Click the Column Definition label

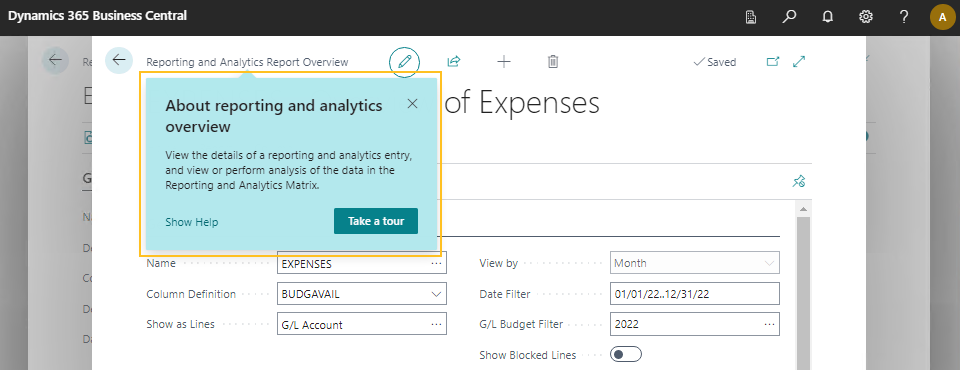[x=191, y=294]
